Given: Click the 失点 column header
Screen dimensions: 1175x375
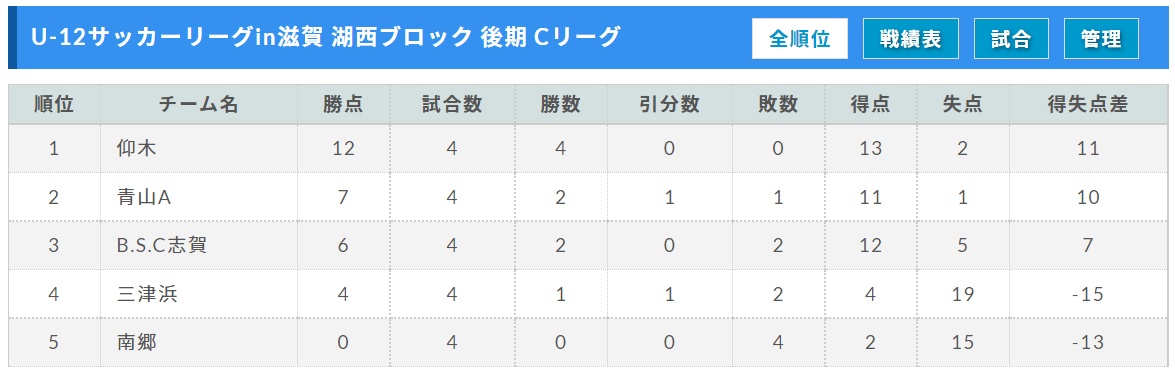Looking at the screenshot, I should [963, 104].
